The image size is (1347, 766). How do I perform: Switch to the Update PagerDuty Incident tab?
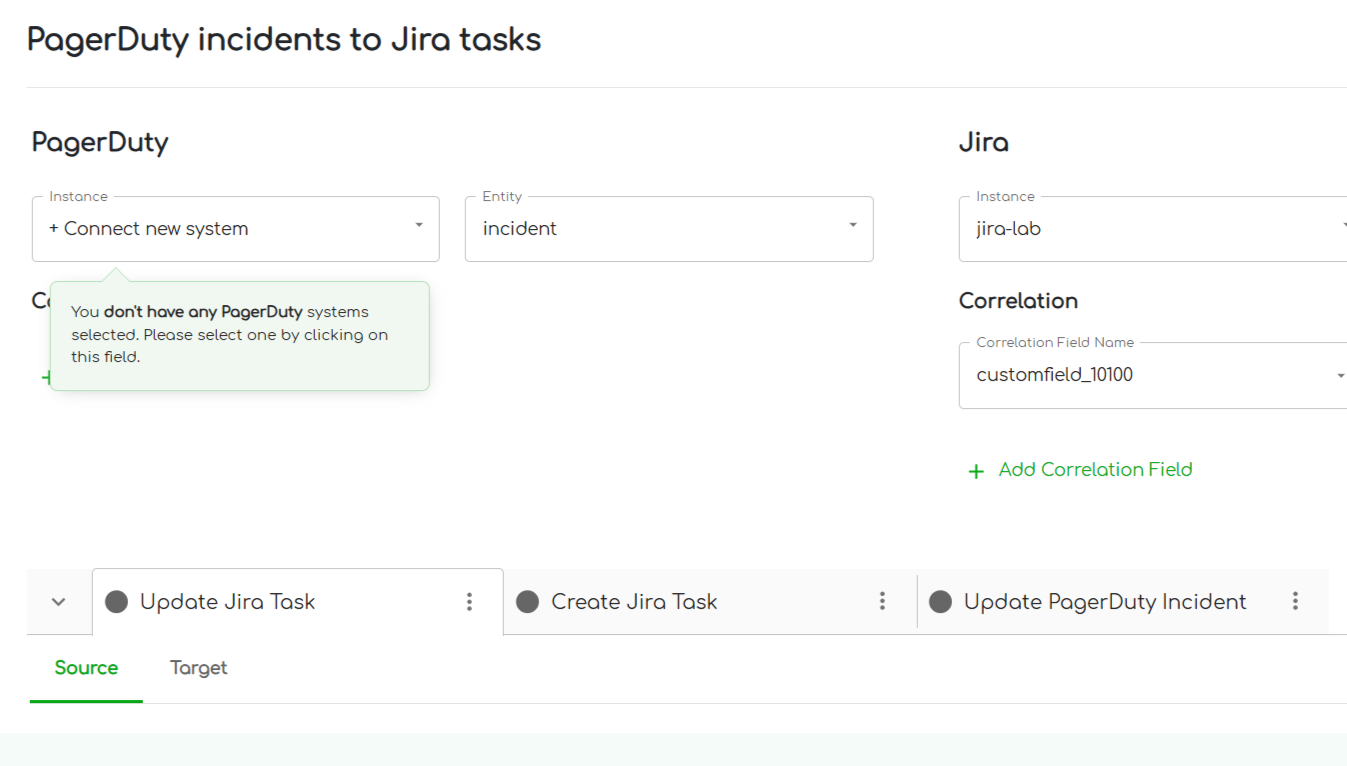(1104, 602)
